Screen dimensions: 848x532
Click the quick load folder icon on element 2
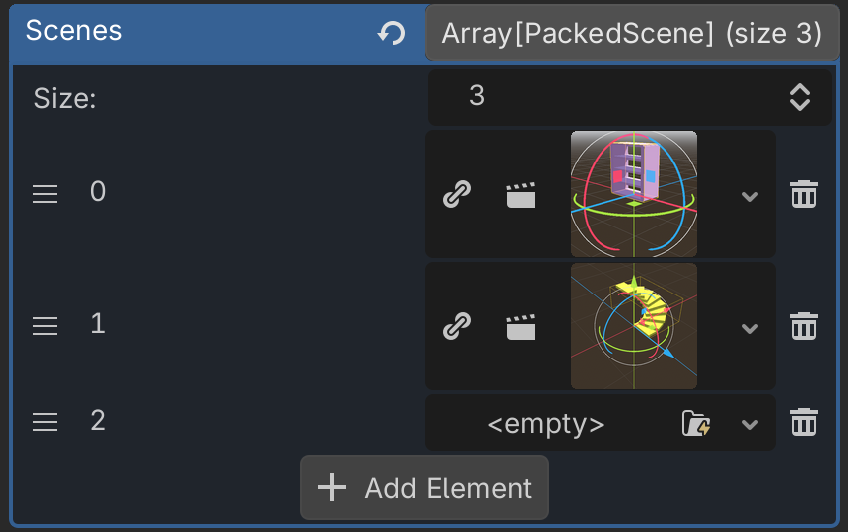pos(695,424)
